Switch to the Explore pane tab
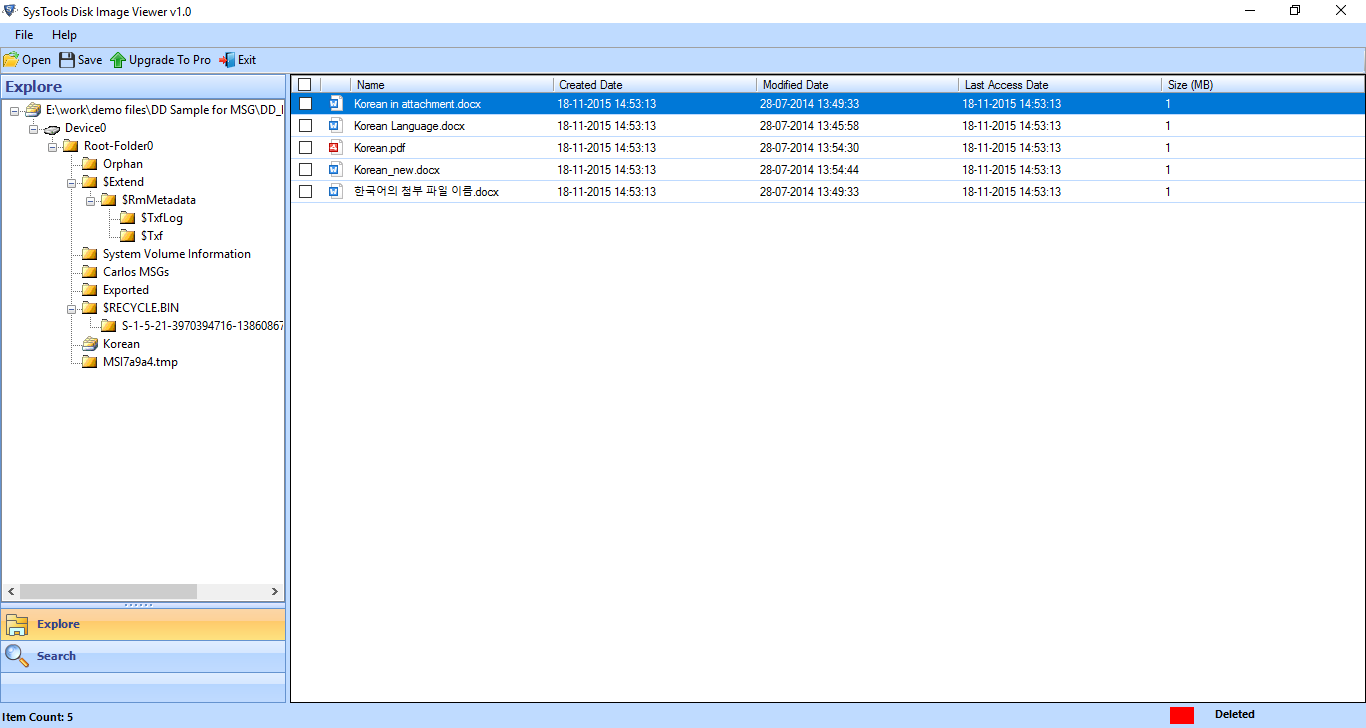 pos(143,624)
